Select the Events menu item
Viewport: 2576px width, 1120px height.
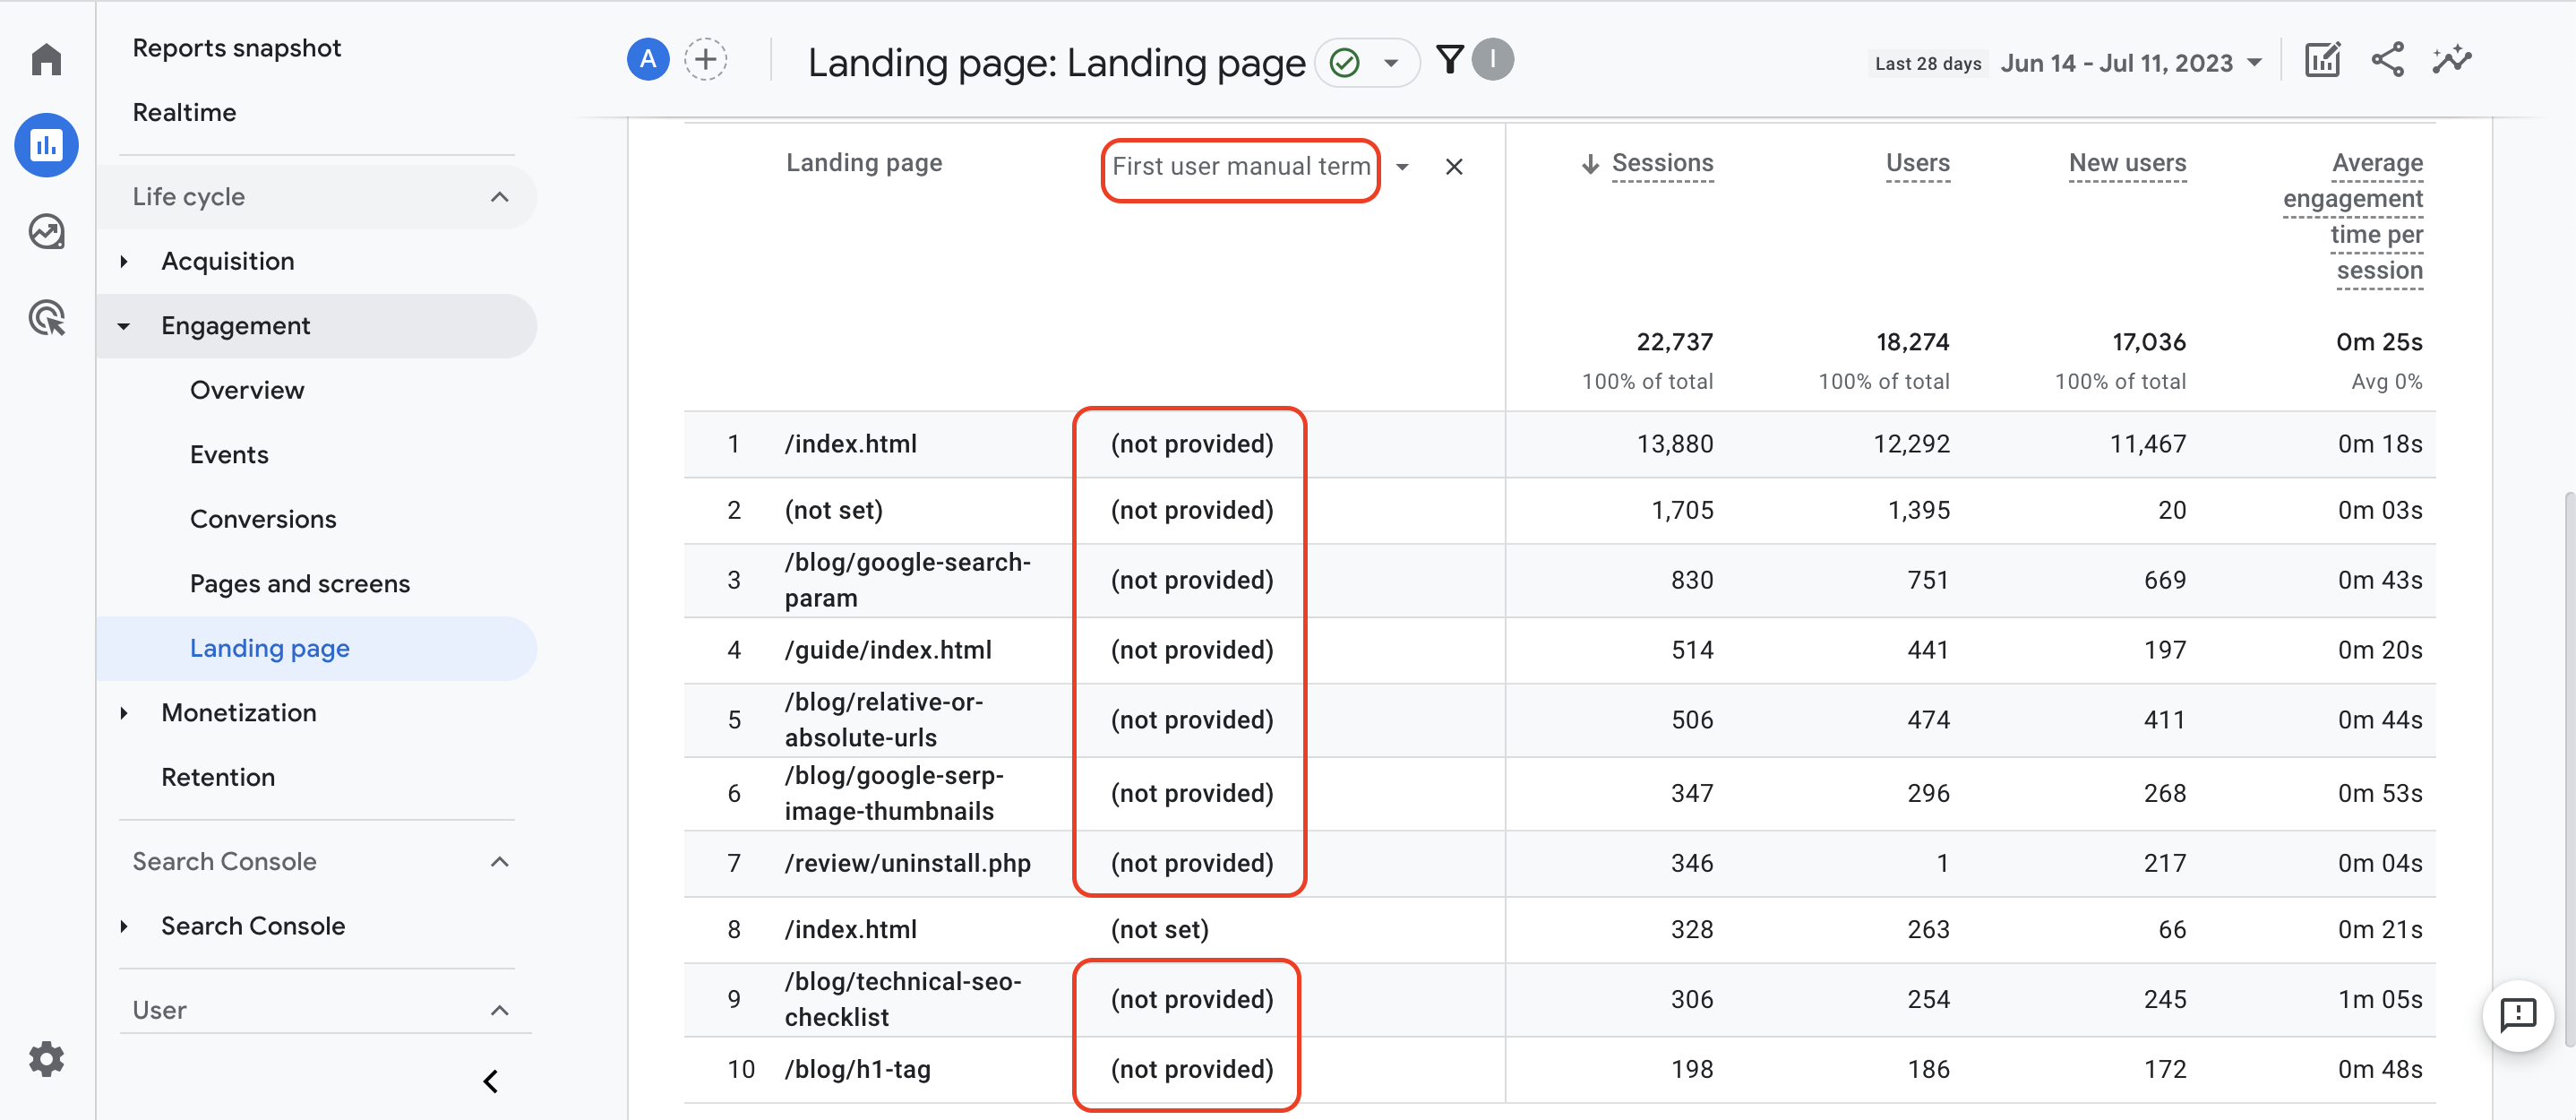[228, 453]
